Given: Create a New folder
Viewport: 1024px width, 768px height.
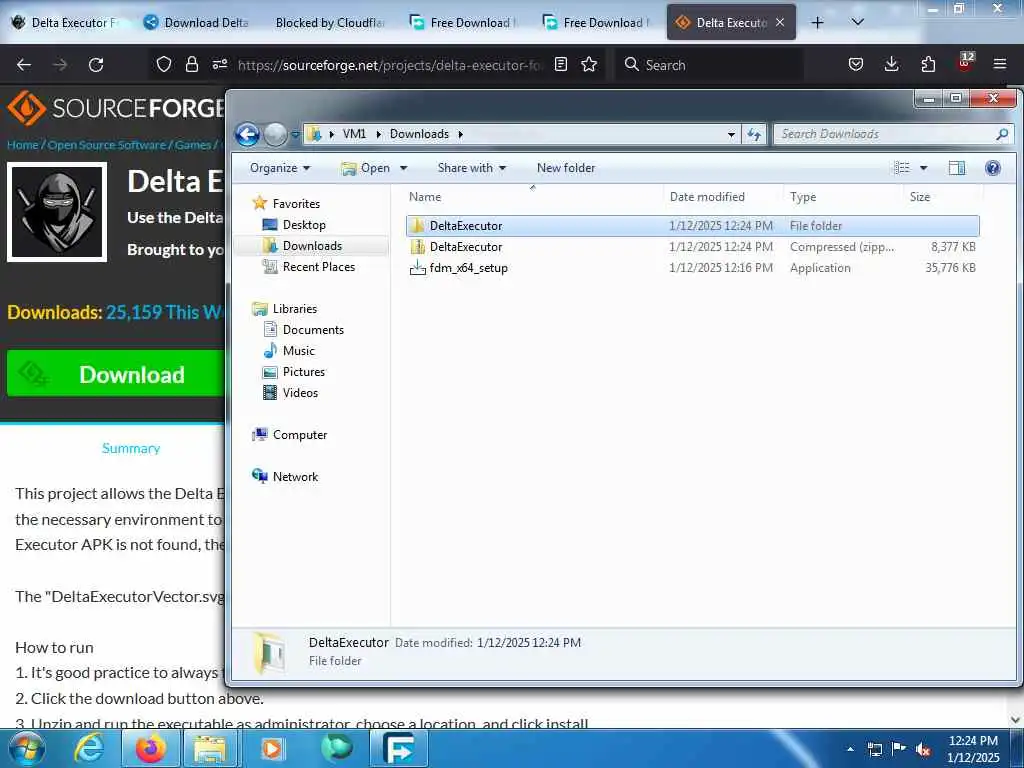Looking at the screenshot, I should point(566,168).
